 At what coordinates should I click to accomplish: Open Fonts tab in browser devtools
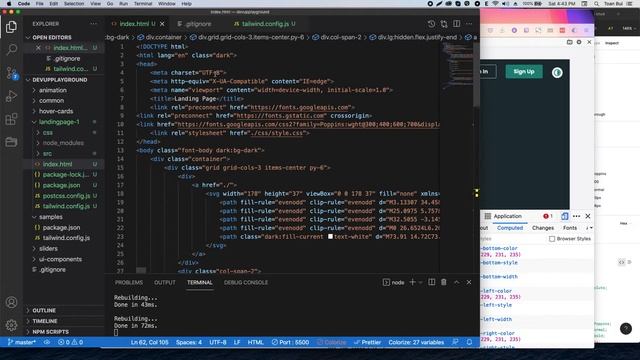(x=570, y=228)
